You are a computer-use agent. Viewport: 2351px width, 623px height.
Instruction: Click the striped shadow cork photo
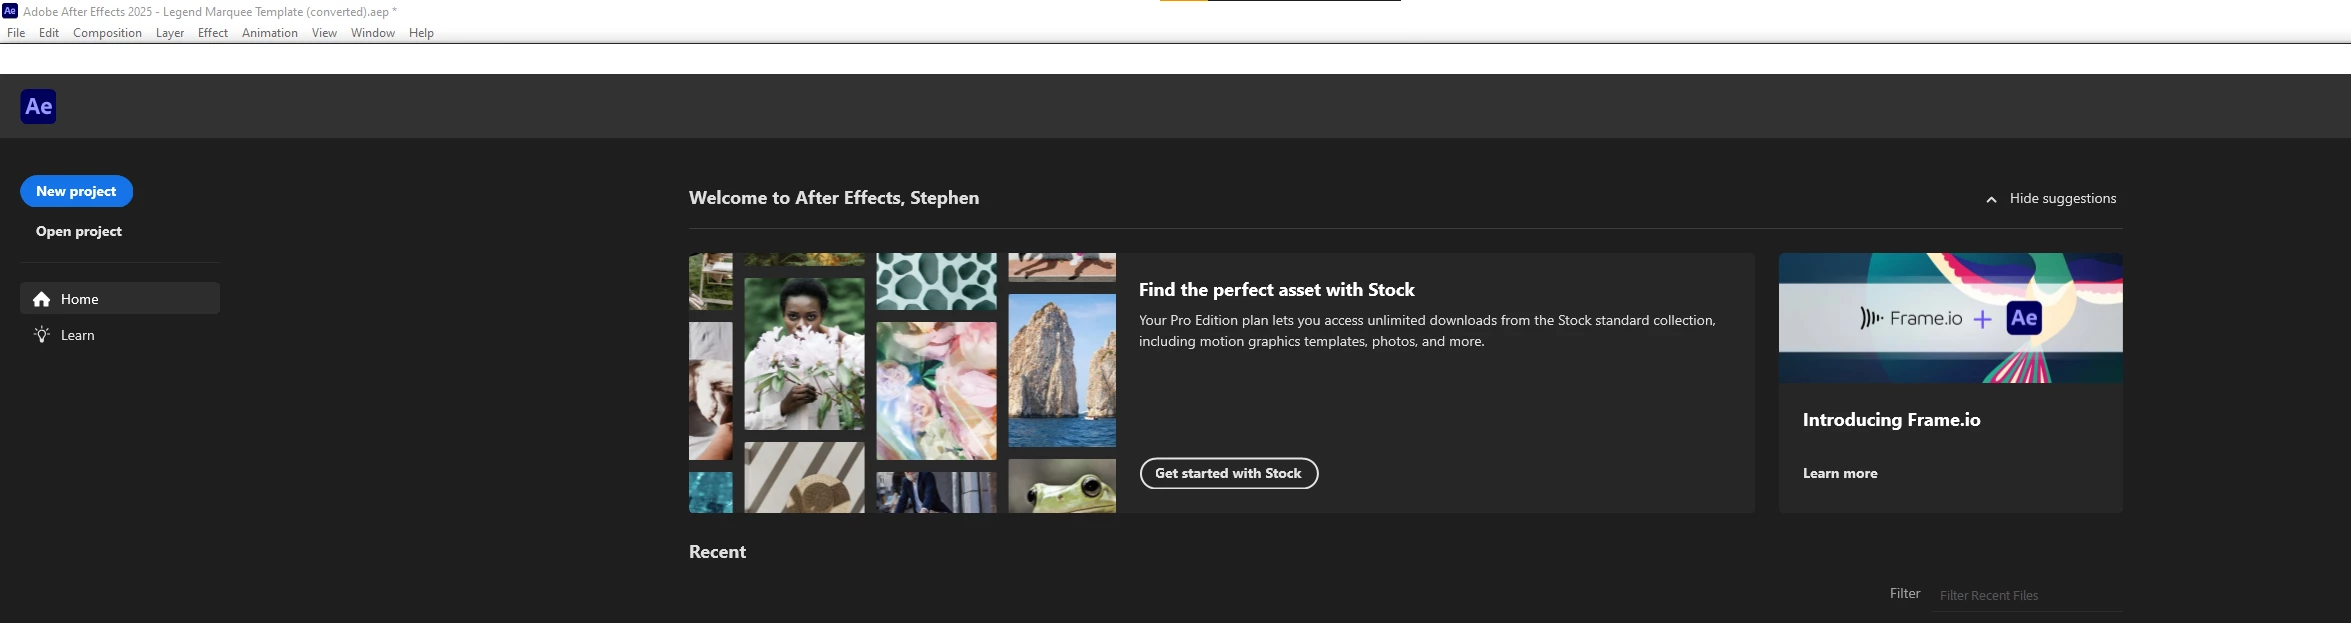click(x=804, y=478)
